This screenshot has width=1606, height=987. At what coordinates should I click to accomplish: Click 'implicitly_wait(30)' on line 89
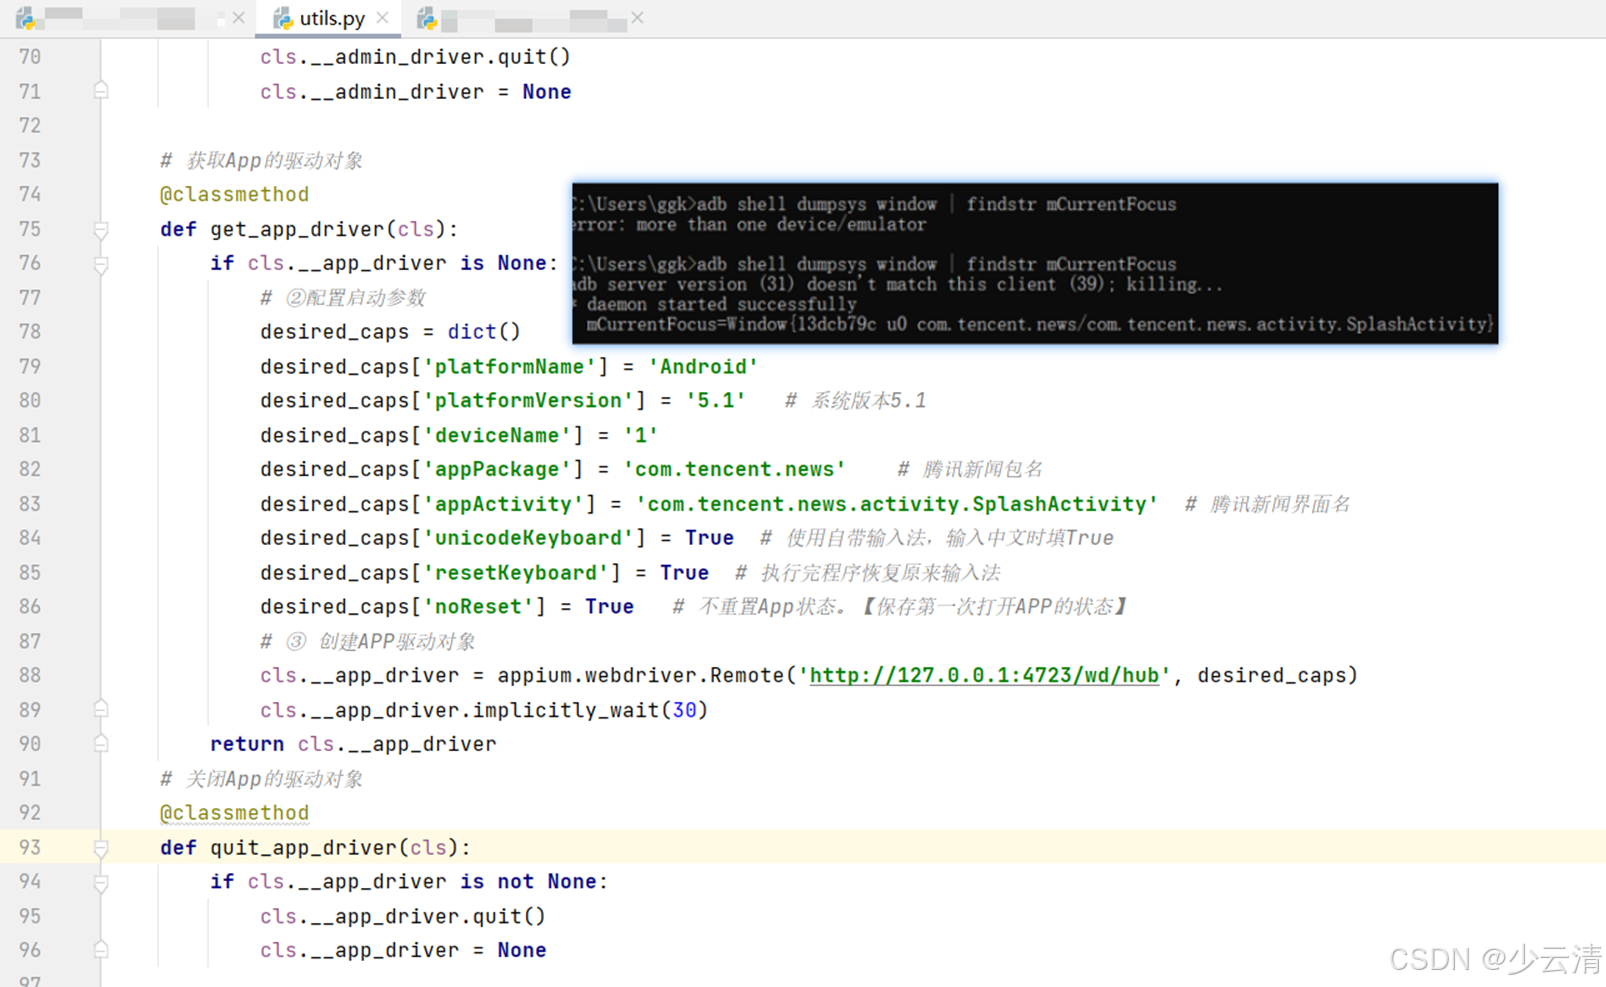pos(590,709)
